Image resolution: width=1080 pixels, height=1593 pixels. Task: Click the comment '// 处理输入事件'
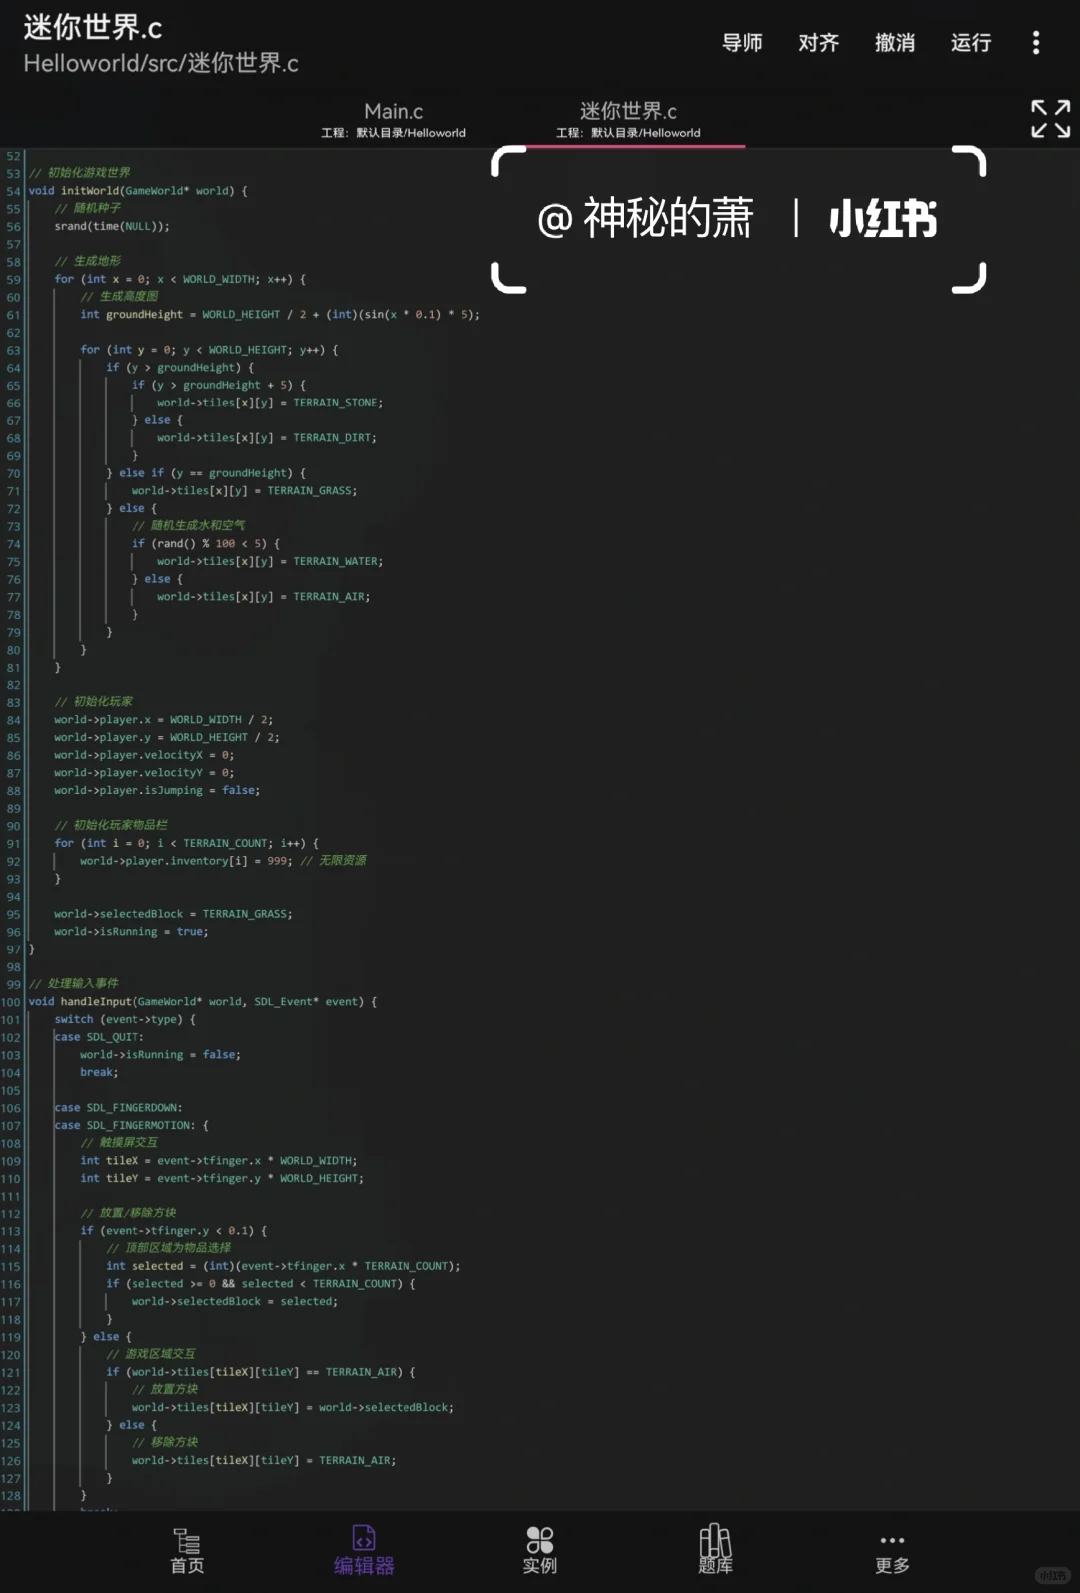(x=73, y=984)
